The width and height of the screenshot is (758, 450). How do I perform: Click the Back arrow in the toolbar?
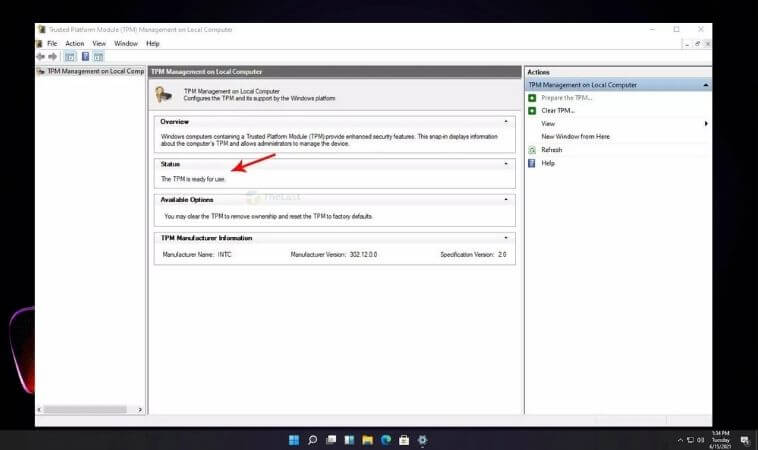40,57
